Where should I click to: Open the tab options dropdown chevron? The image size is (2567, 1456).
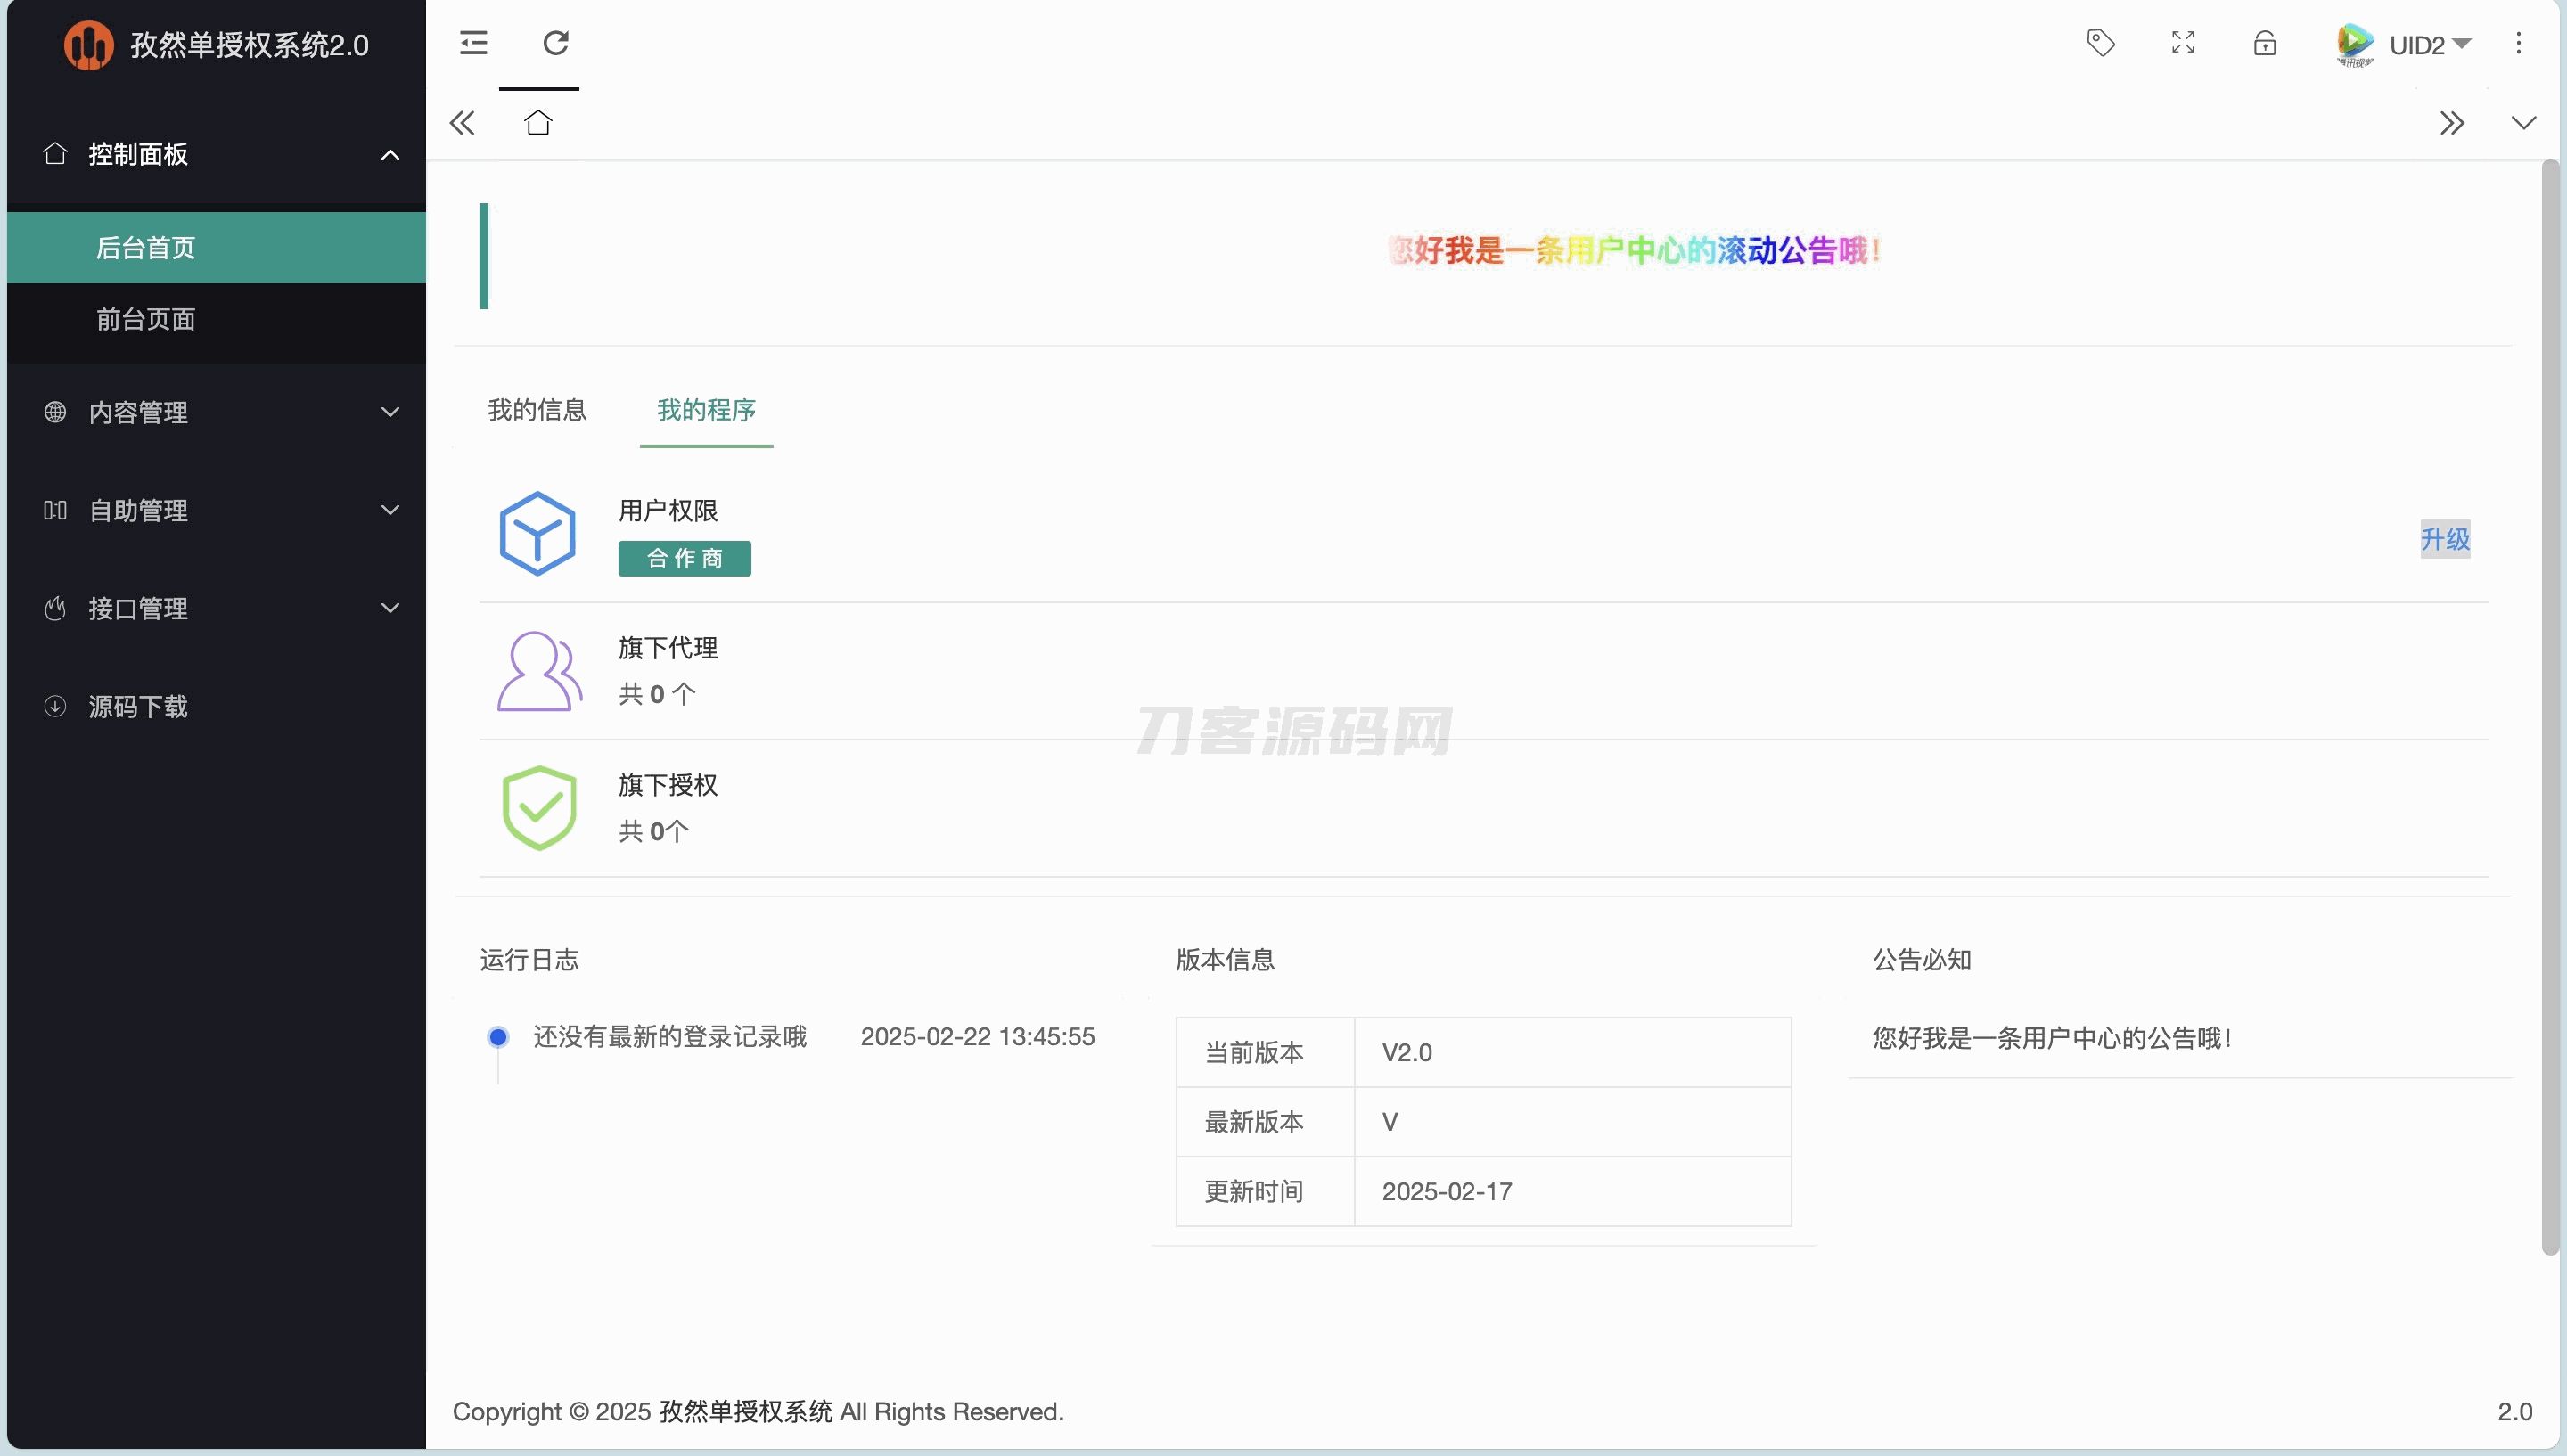click(x=2523, y=123)
